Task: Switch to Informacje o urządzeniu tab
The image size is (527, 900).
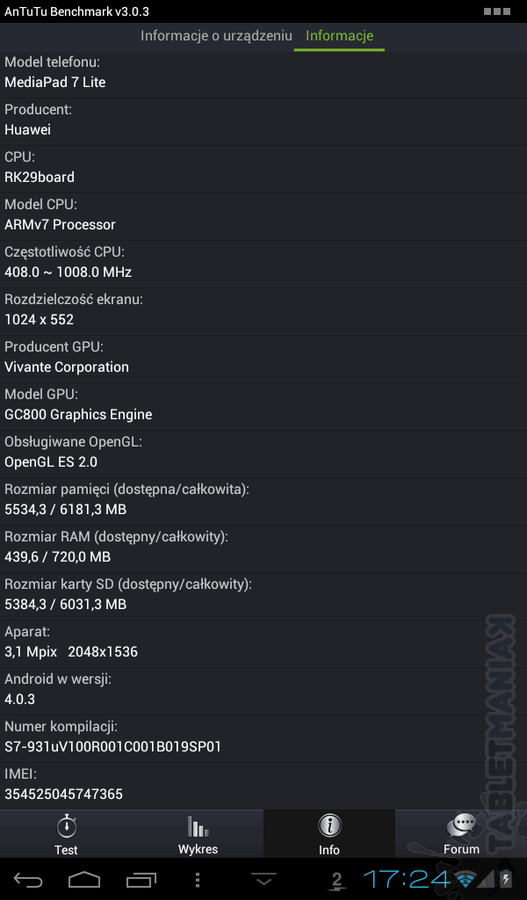Action: 216,36
